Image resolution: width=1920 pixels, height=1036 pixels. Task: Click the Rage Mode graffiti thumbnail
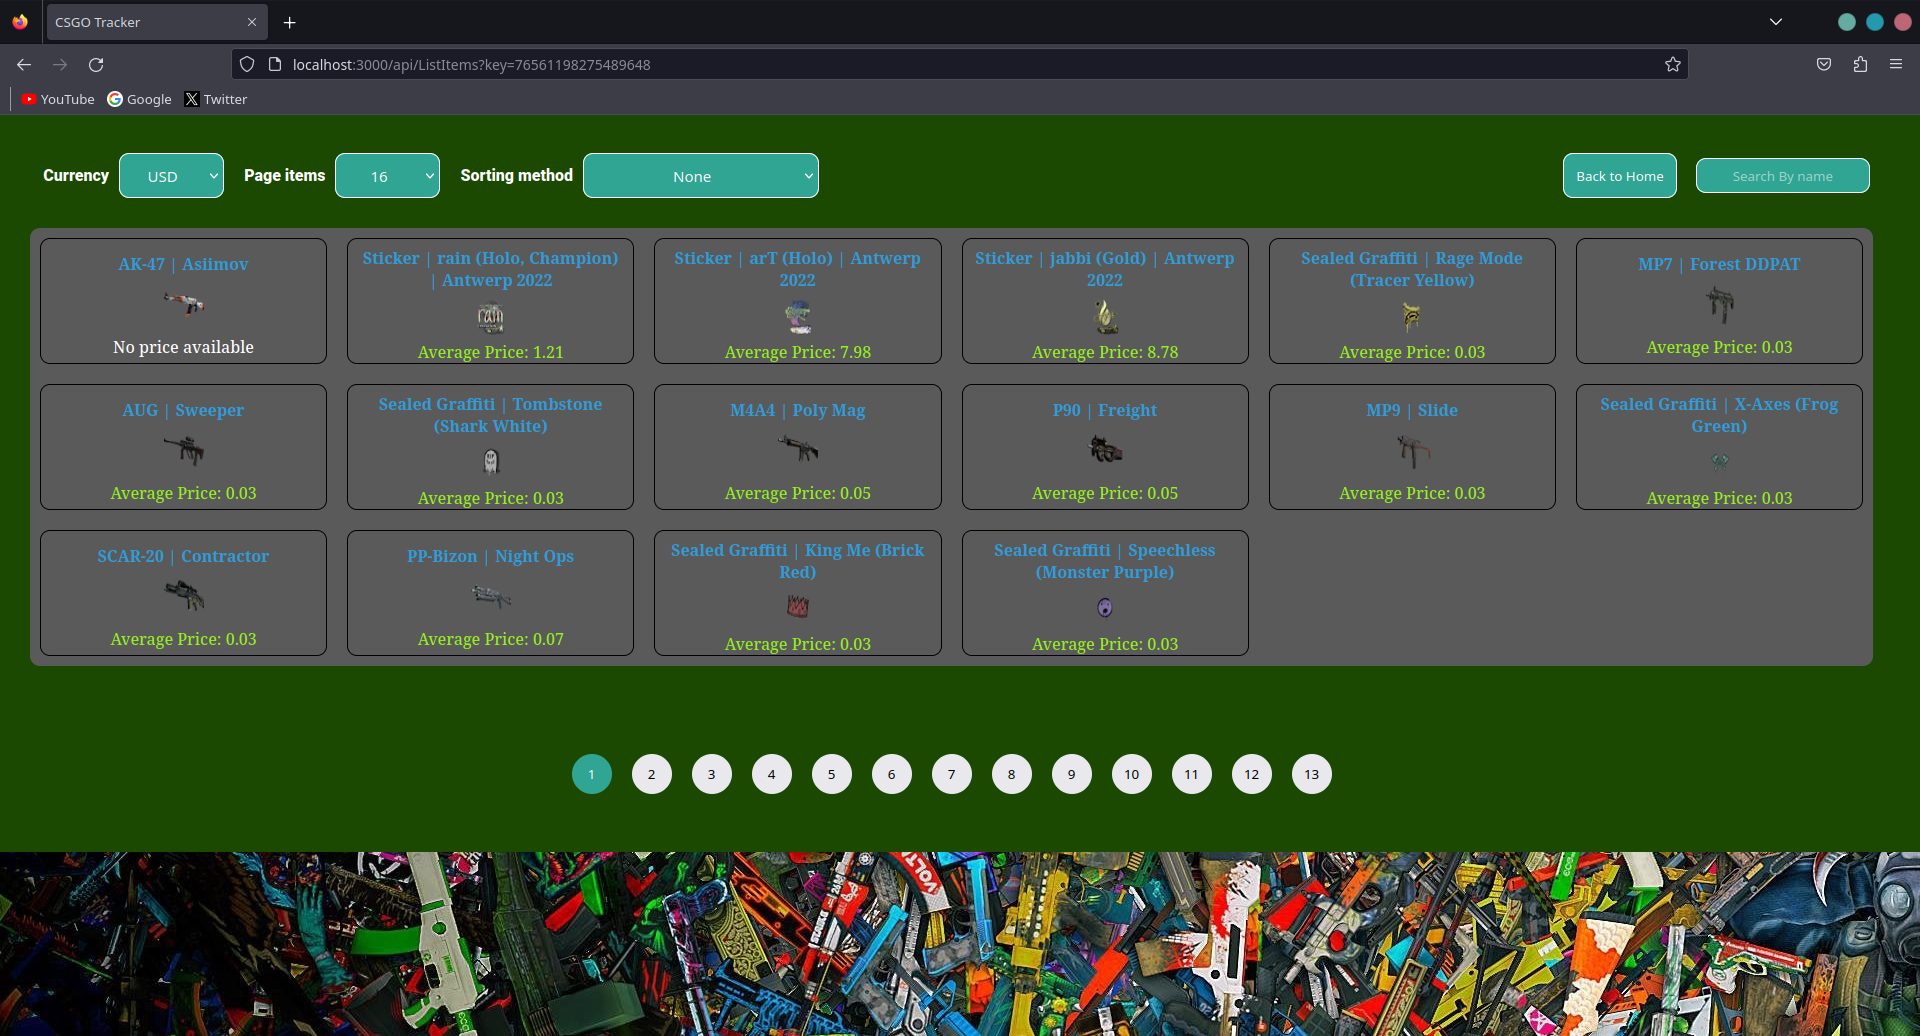pos(1411,317)
